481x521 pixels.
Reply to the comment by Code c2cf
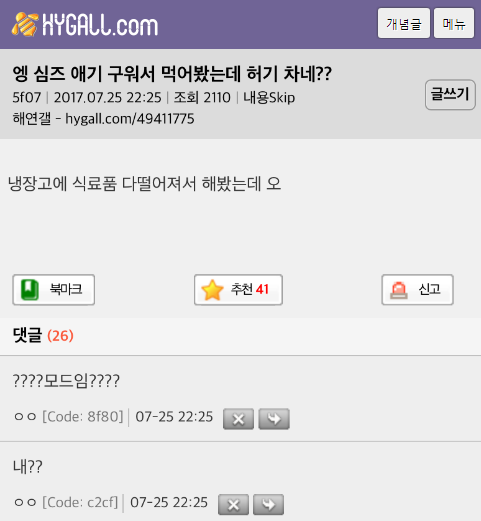point(269,505)
